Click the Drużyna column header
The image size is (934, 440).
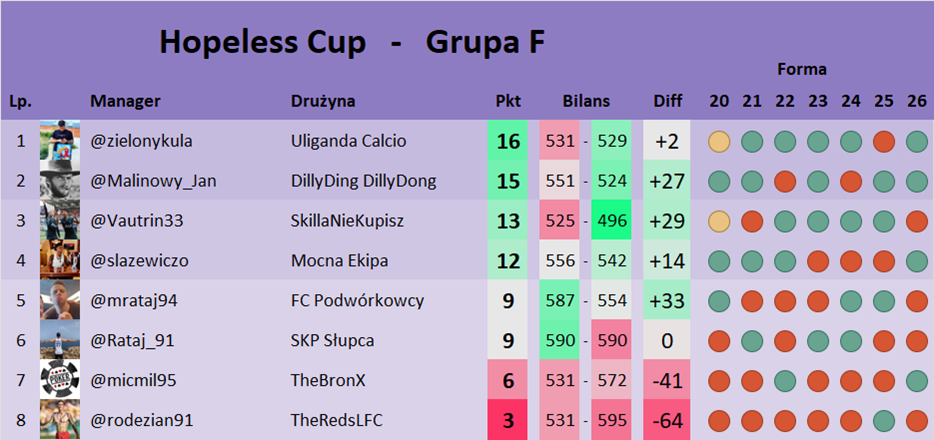[x=323, y=101]
